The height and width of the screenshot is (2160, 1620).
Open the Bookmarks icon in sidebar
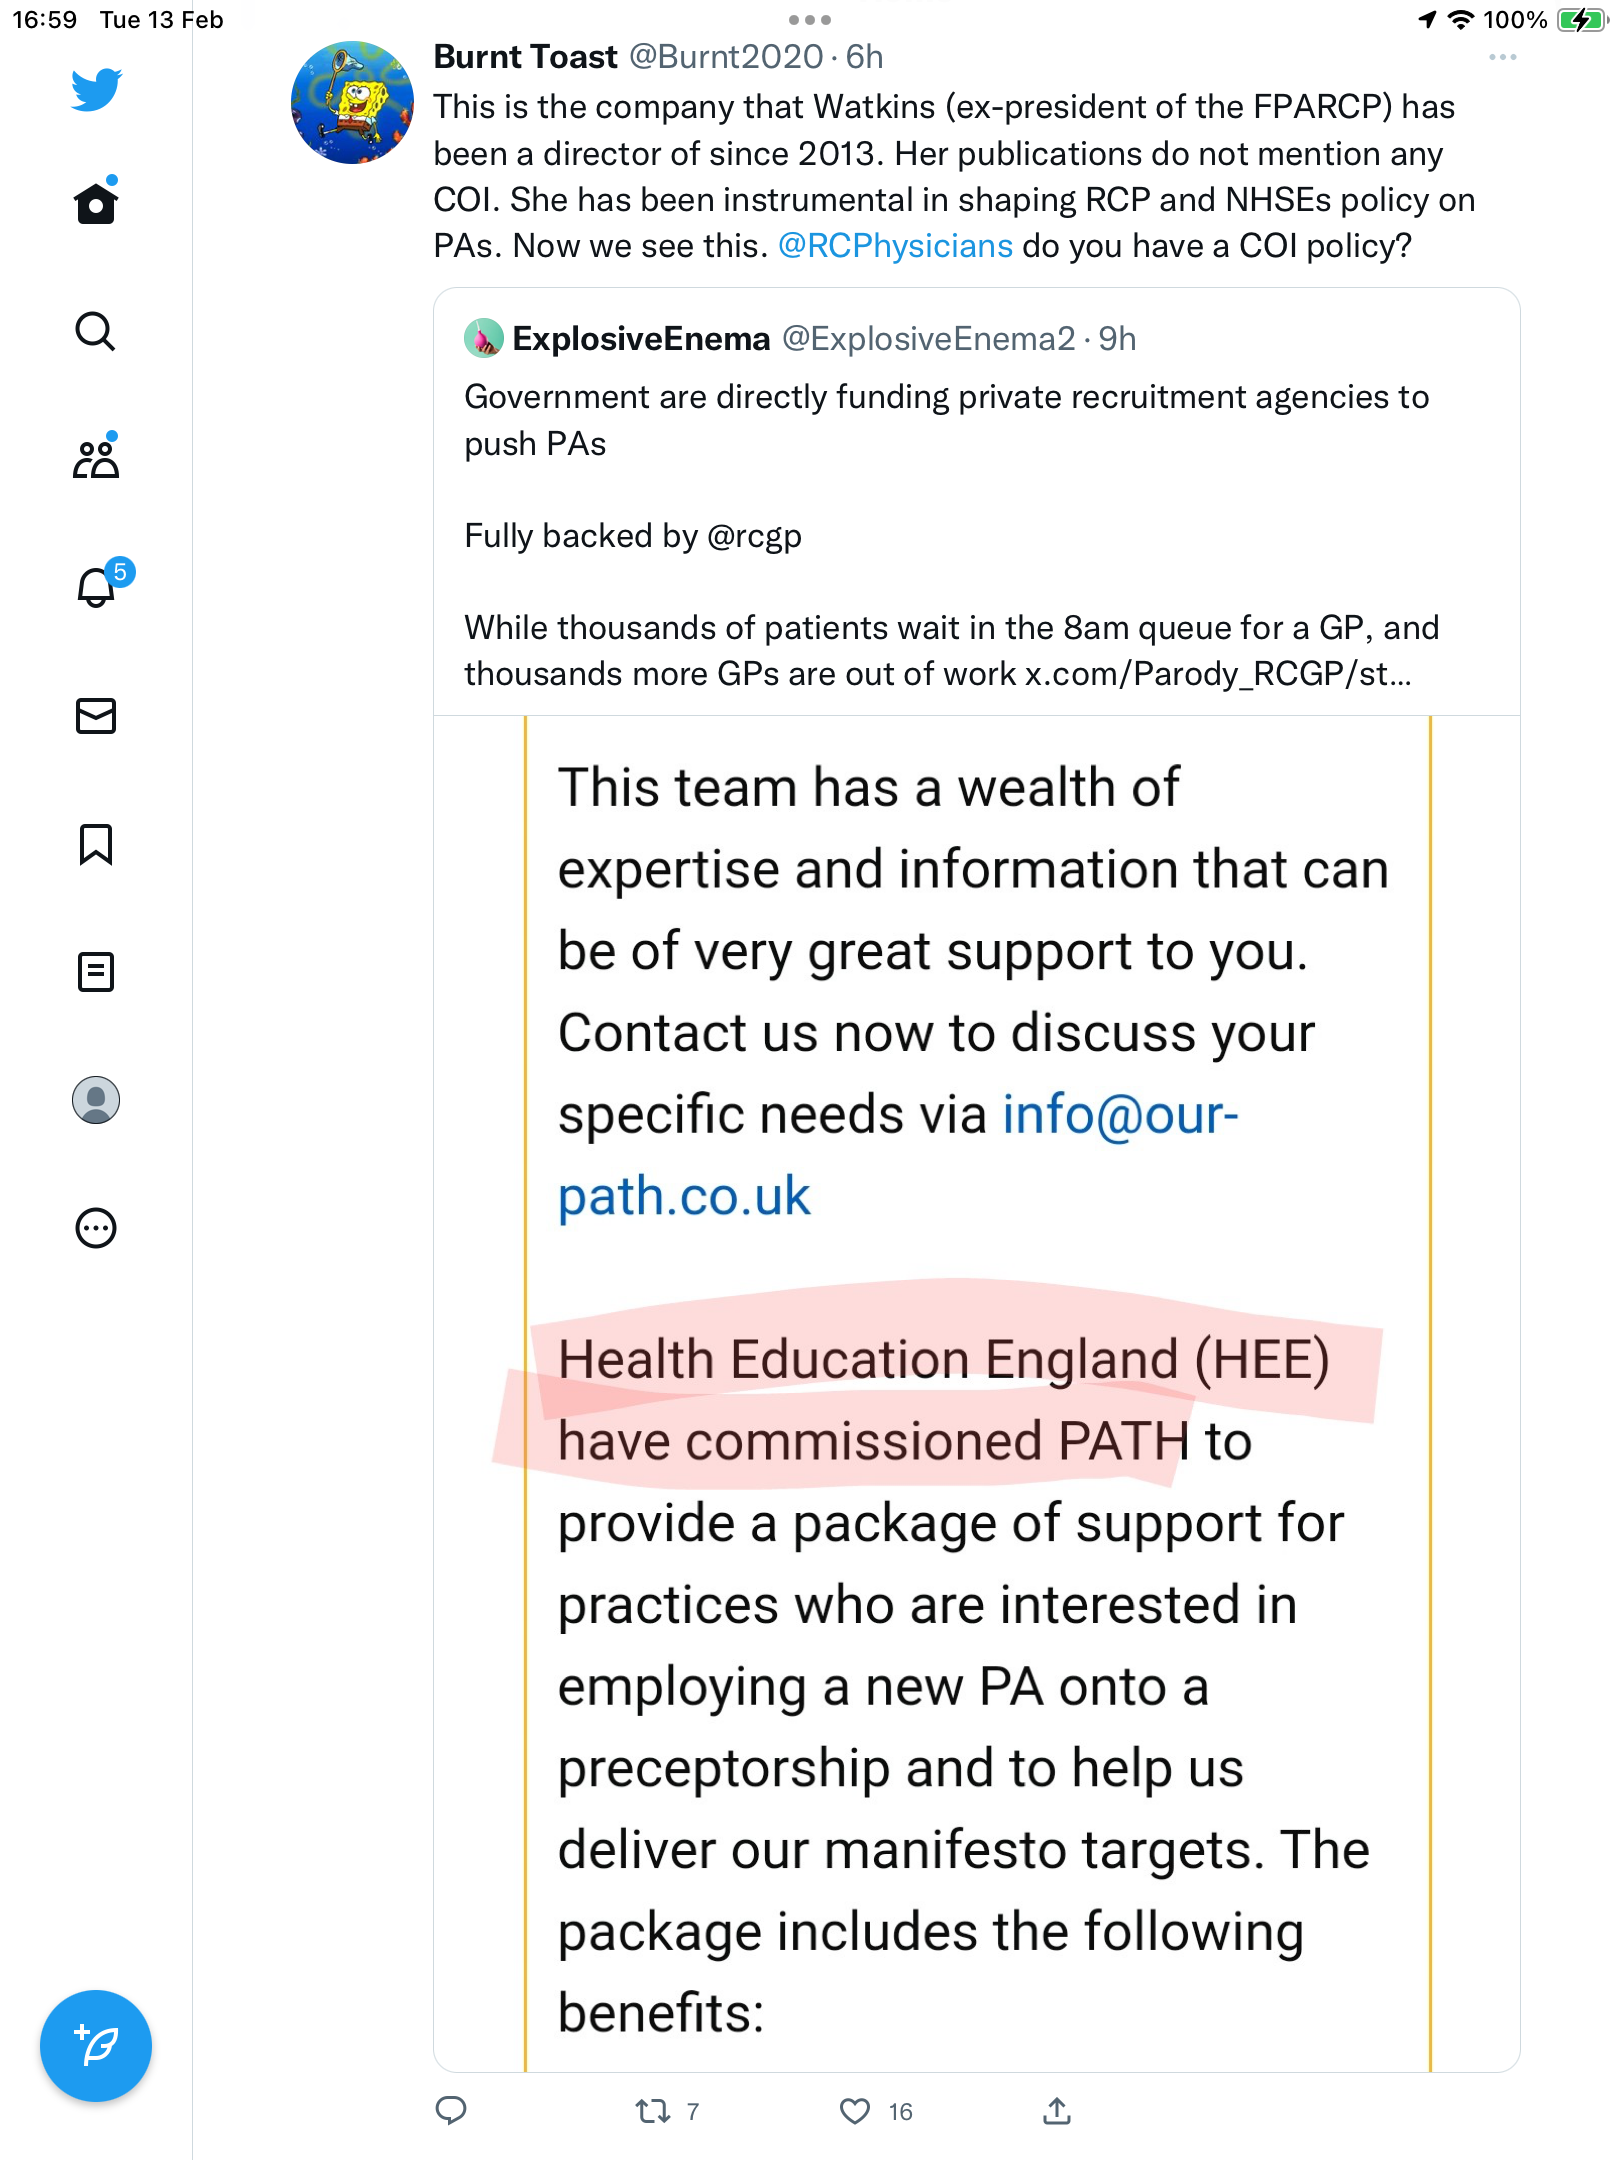(96, 844)
